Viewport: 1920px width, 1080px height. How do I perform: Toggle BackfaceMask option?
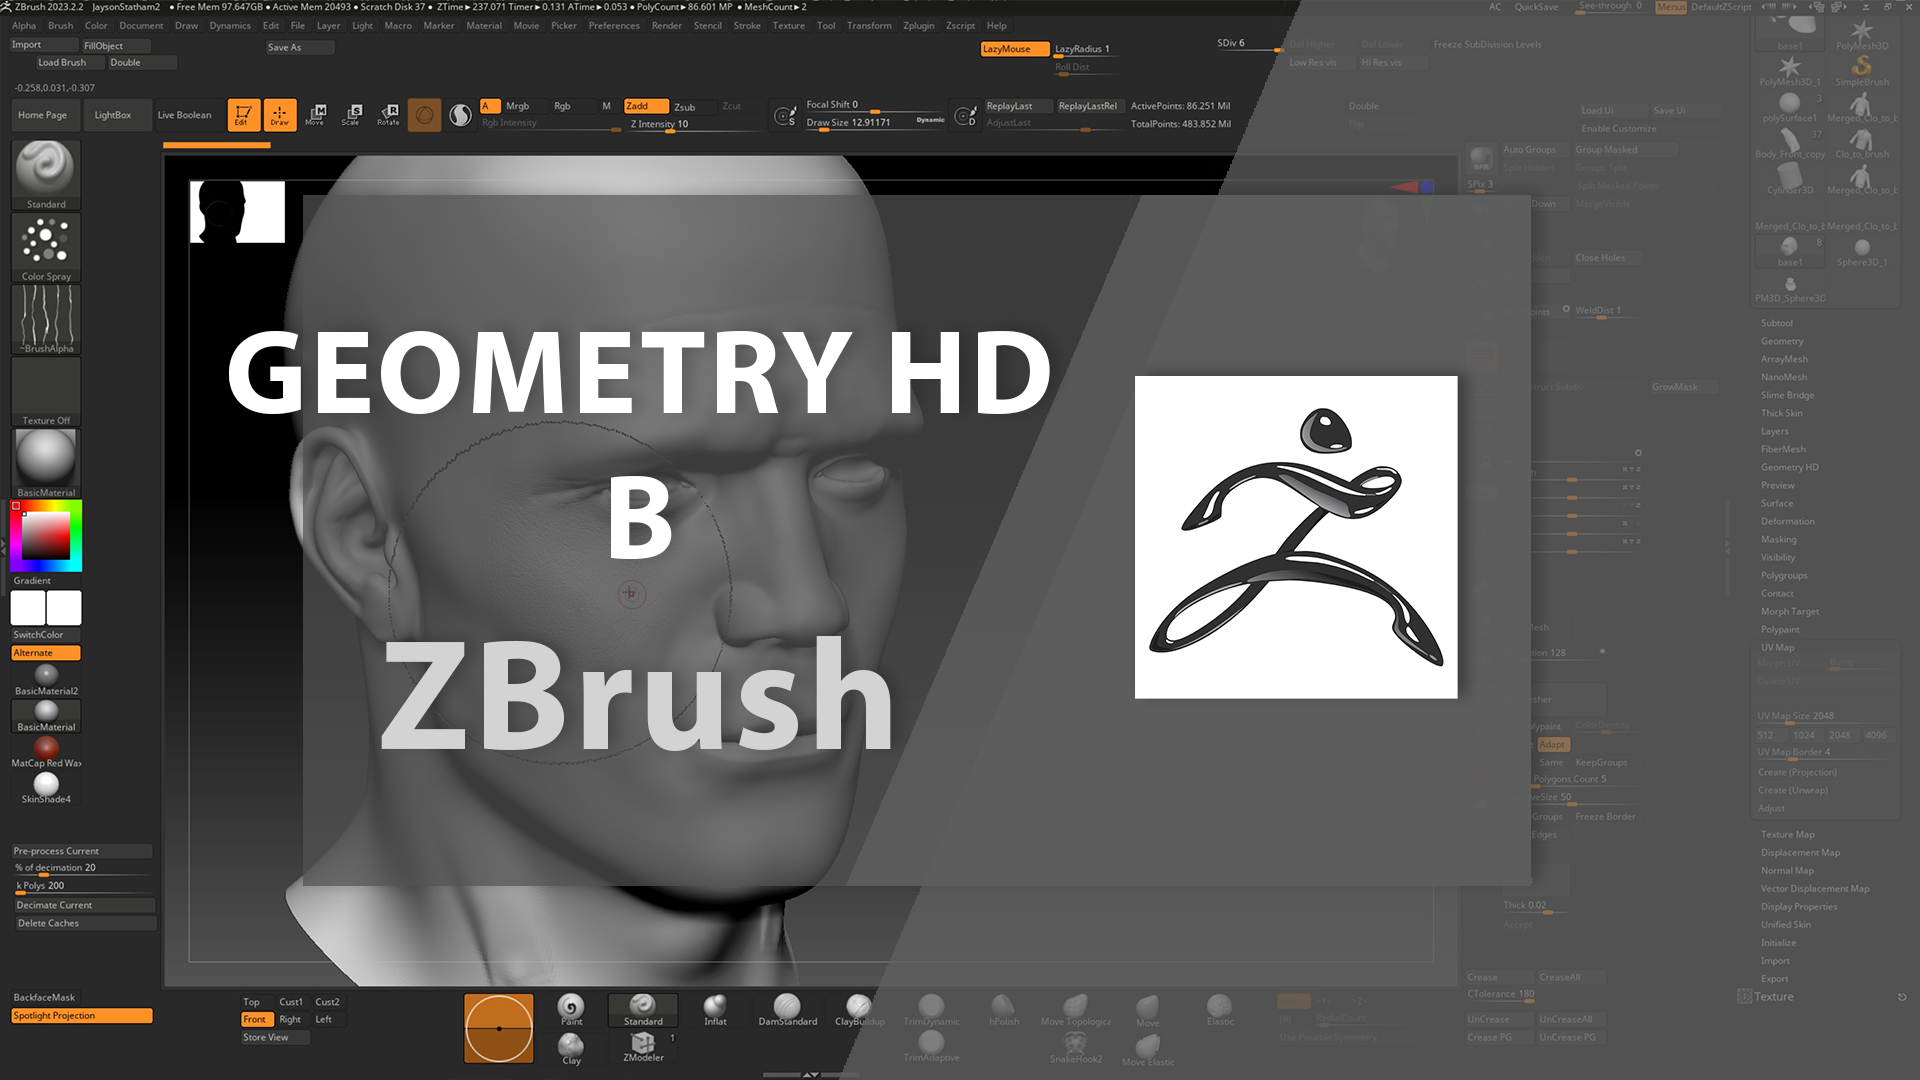click(45, 998)
